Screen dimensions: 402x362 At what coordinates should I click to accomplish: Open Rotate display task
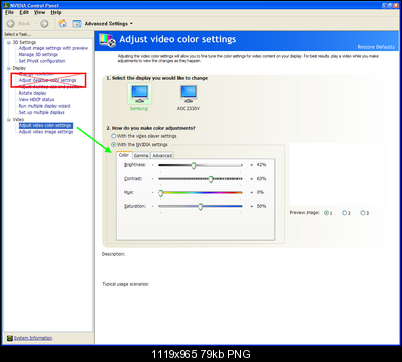coord(32,93)
